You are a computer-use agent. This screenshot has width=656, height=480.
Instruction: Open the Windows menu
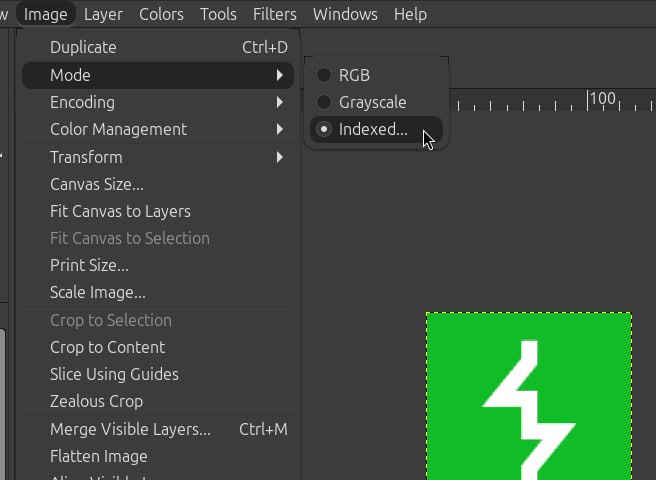(345, 14)
